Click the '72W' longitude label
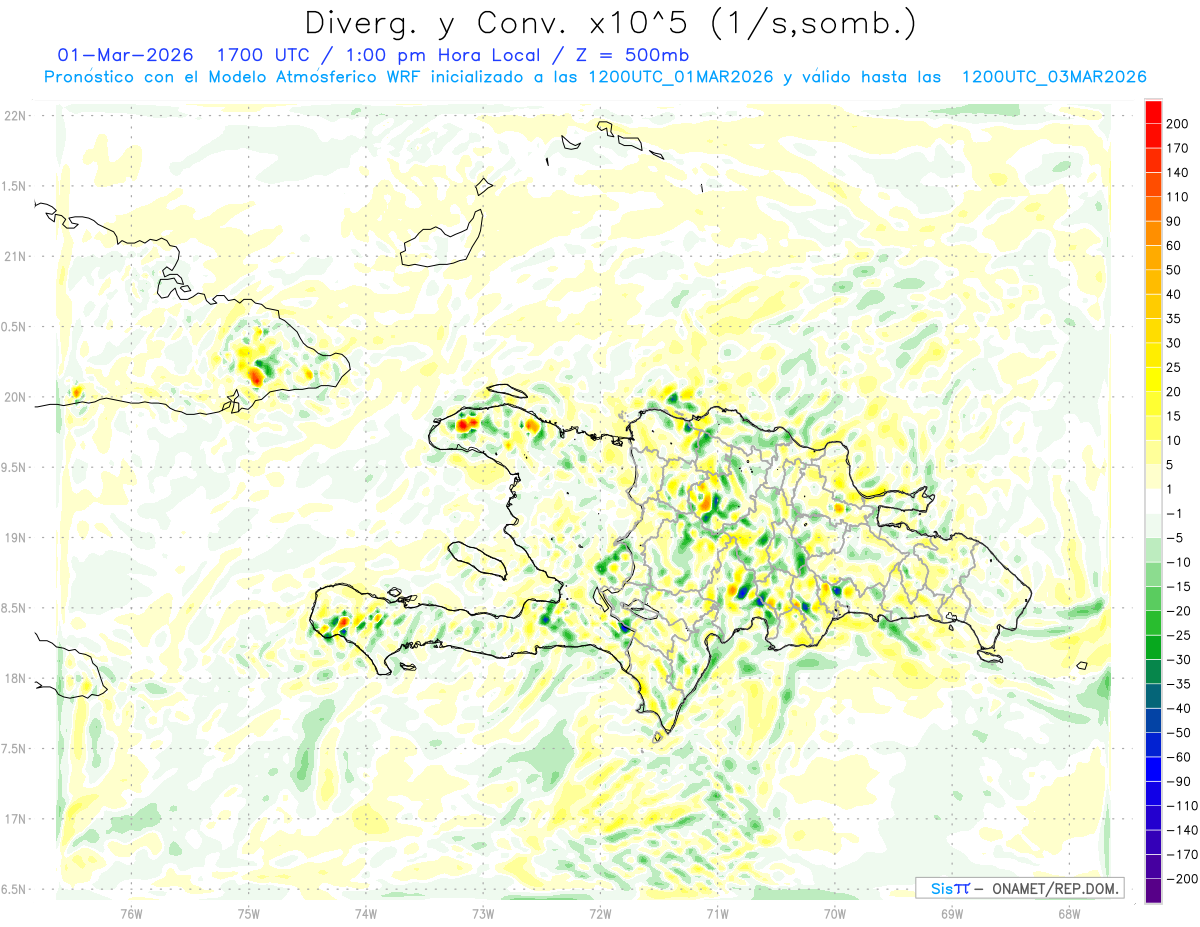This screenshot has width=1200, height=927. (x=600, y=913)
